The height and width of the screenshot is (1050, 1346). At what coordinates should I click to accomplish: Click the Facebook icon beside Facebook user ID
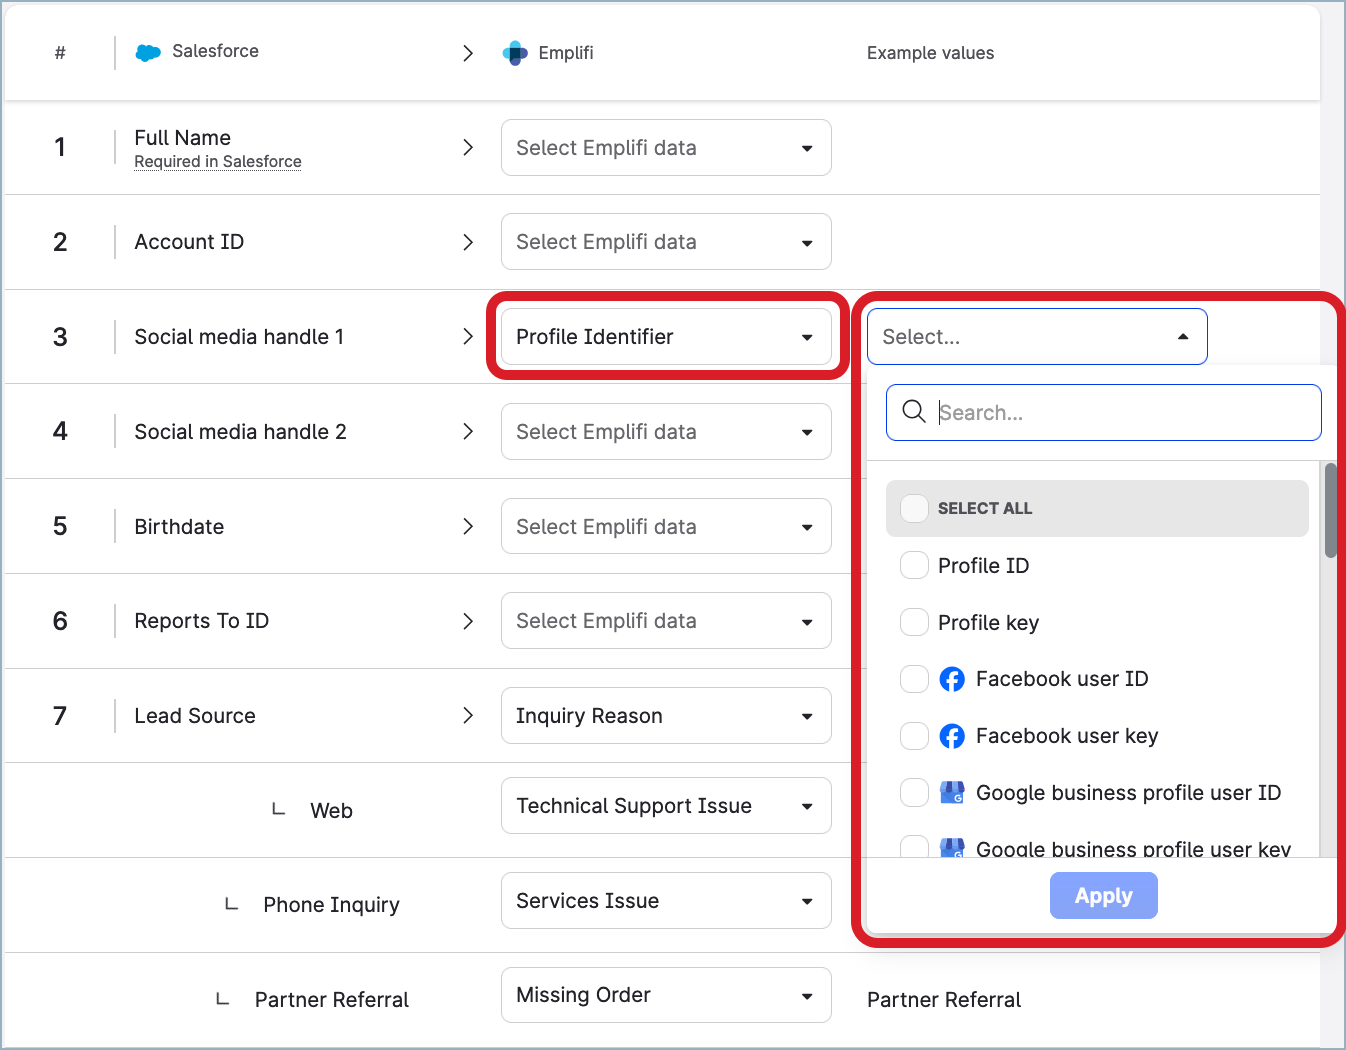[x=952, y=680]
